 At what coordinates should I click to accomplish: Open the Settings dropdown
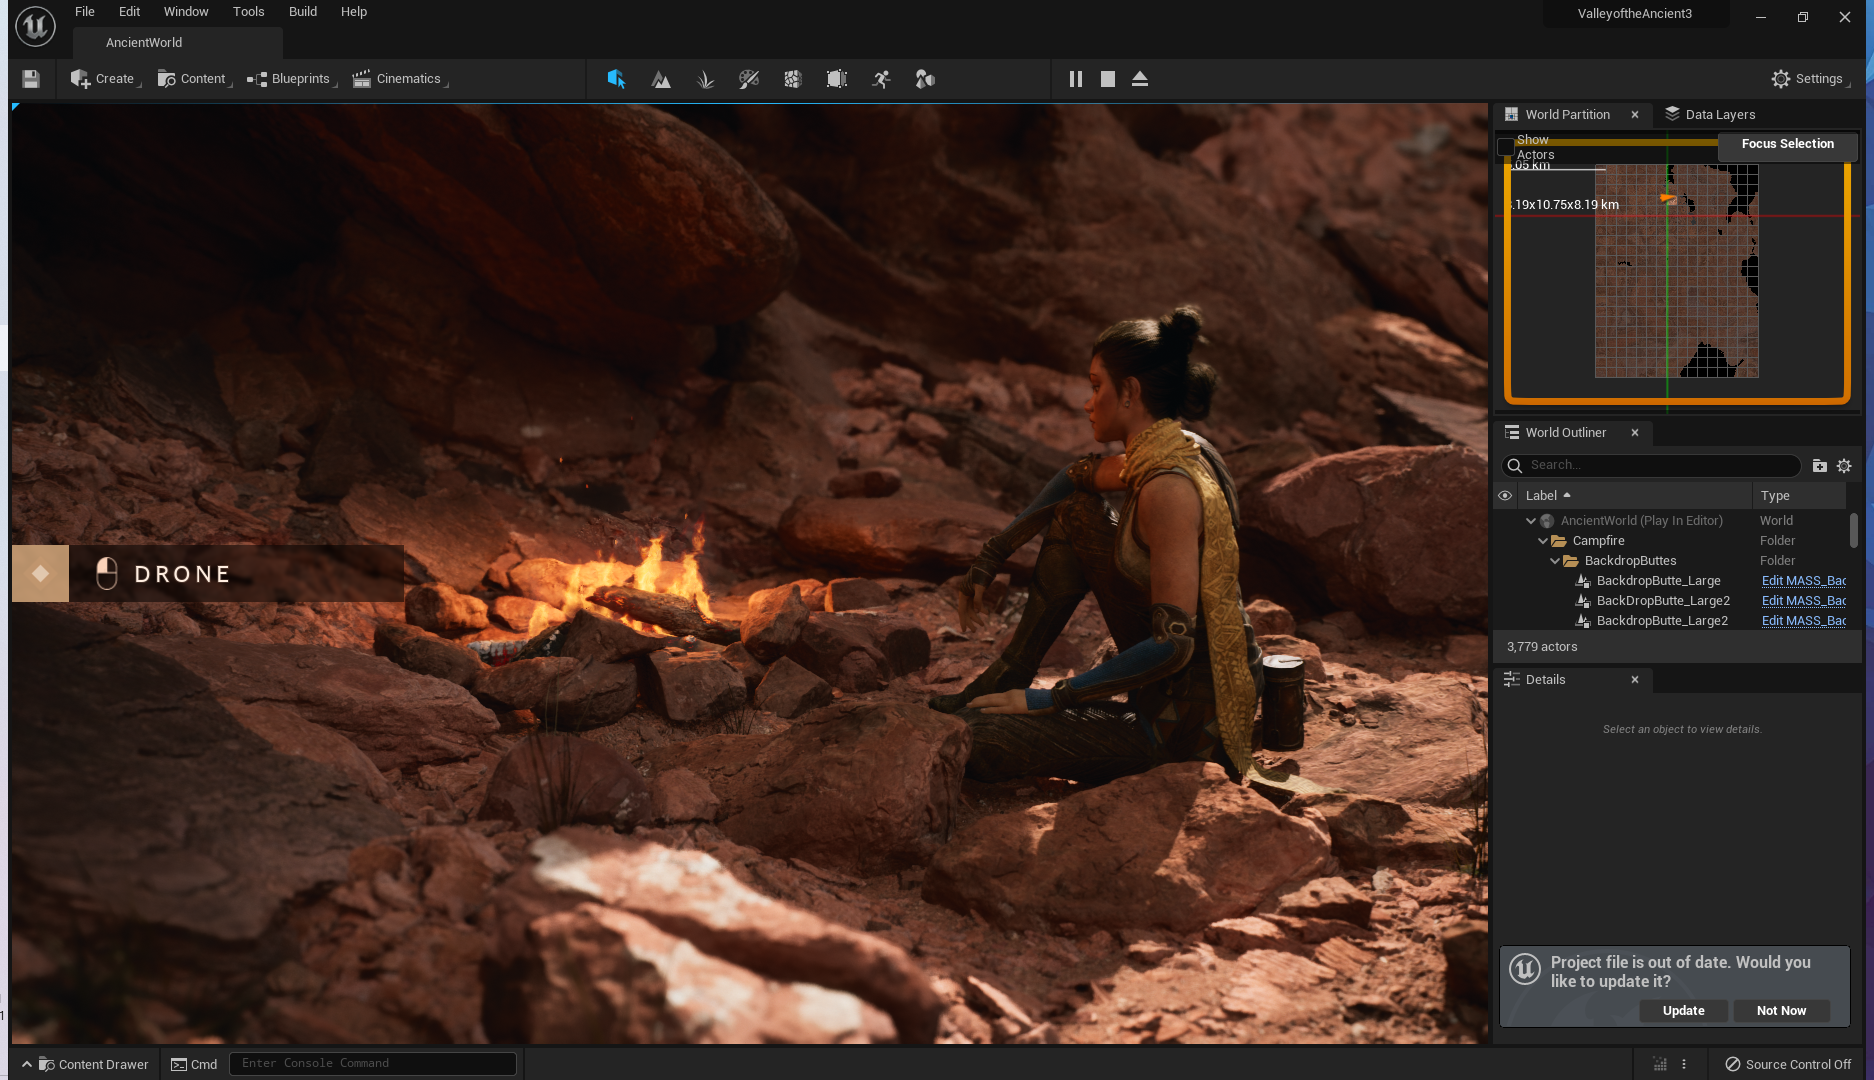(x=1811, y=79)
